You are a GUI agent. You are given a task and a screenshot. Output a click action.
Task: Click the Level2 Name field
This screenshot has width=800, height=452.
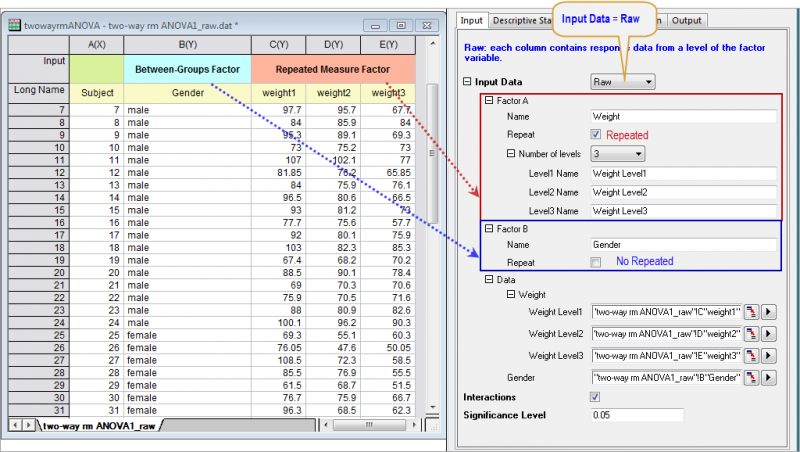click(x=684, y=192)
